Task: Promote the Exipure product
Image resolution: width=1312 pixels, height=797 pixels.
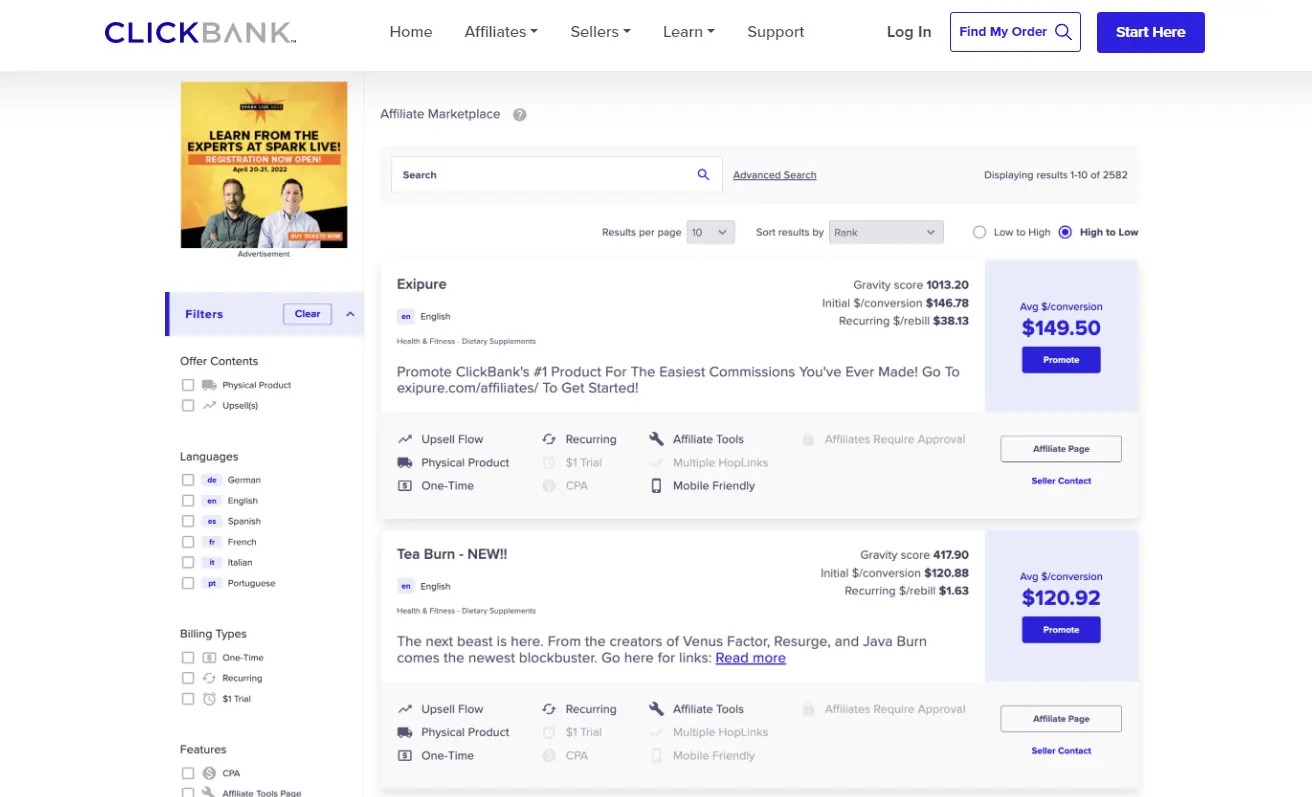Action: click(x=1061, y=360)
